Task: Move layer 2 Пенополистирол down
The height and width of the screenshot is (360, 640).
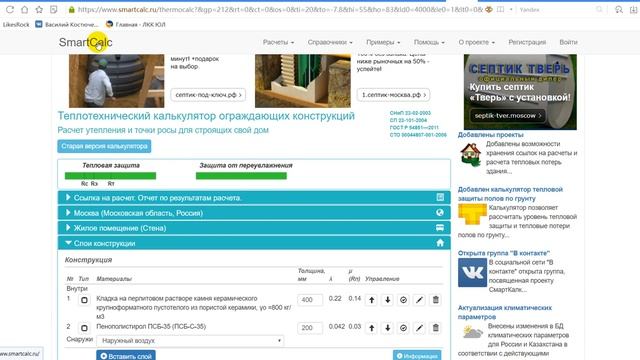Action: pyautogui.click(x=387, y=328)
